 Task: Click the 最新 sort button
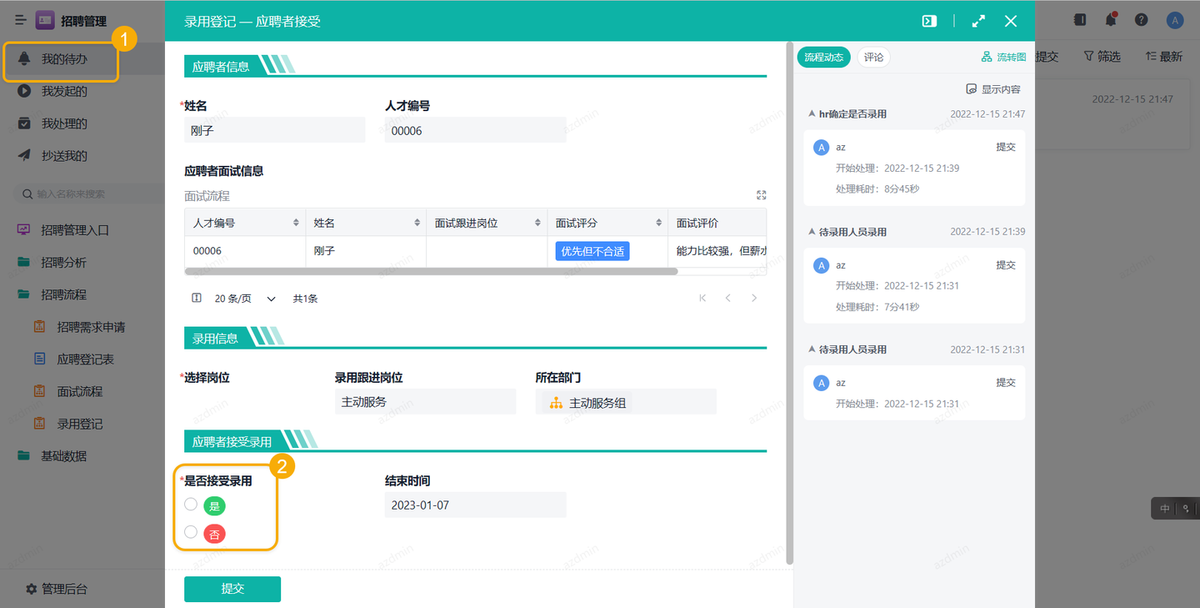coord(1164,57)
